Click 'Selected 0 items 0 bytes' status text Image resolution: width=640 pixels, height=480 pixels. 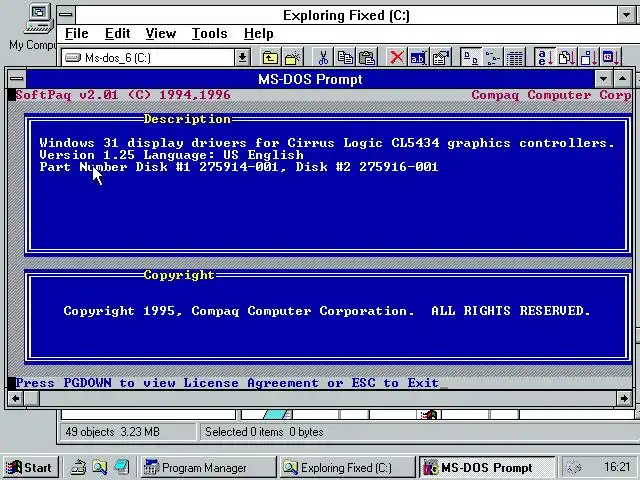(264, 432)
